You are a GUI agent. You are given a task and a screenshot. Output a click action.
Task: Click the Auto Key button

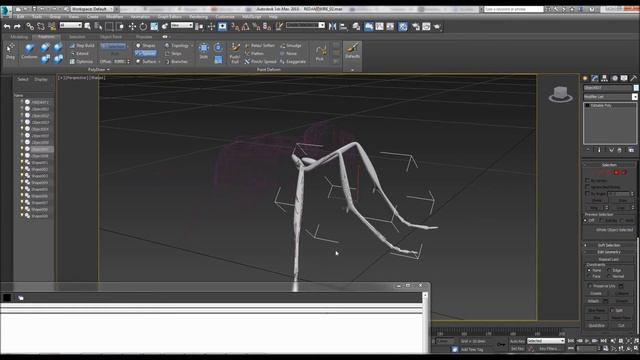(517, 341)
